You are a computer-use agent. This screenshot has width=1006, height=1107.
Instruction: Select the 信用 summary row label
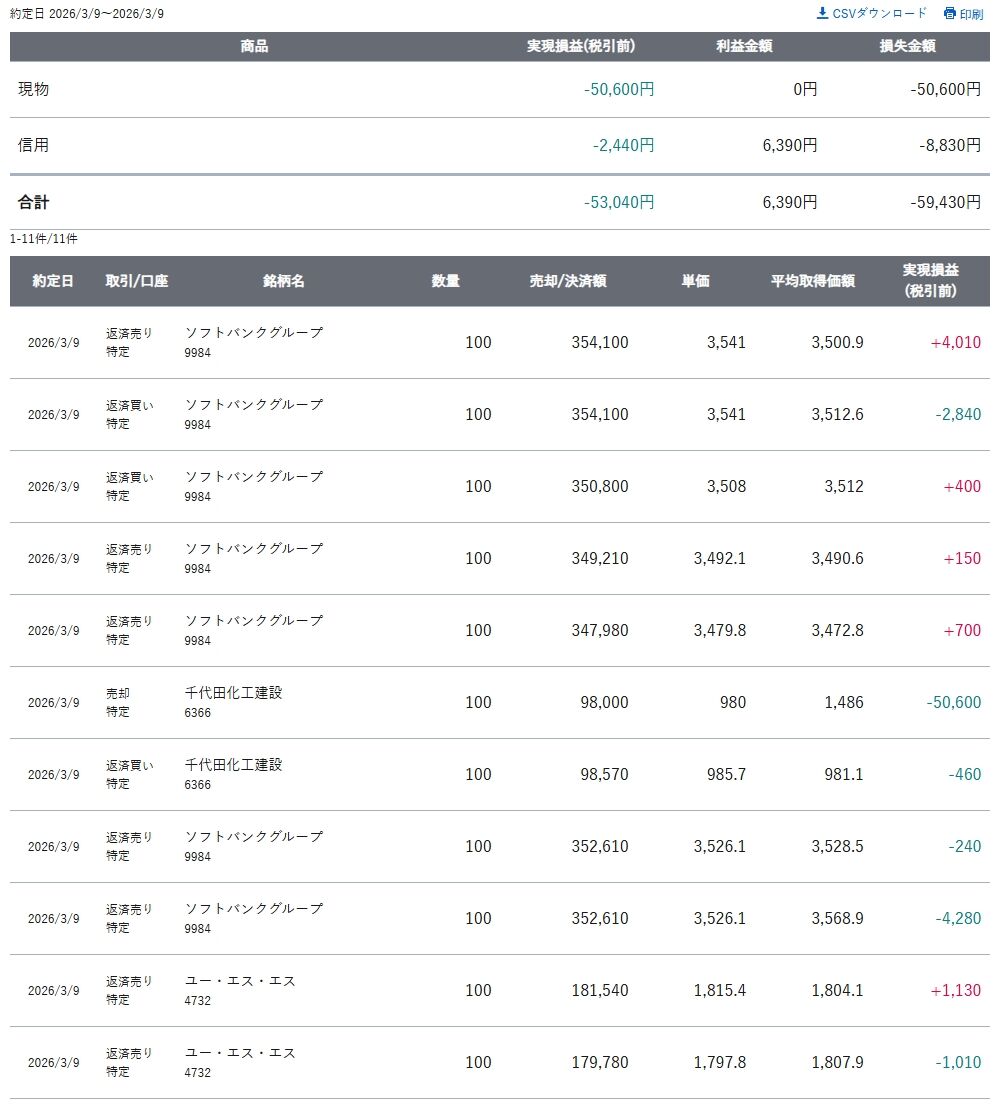33,145
